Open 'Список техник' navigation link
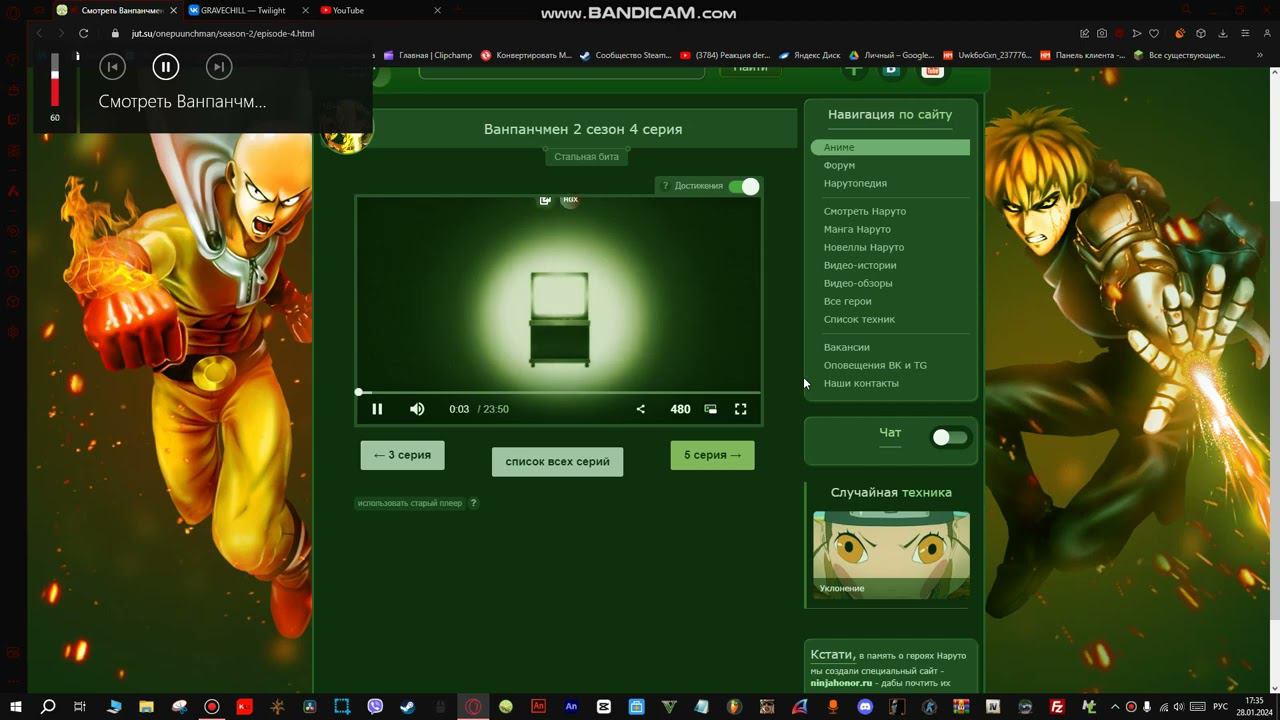Screen dimensions: 1280x720 pyautogui.click(x=859, y=319)
